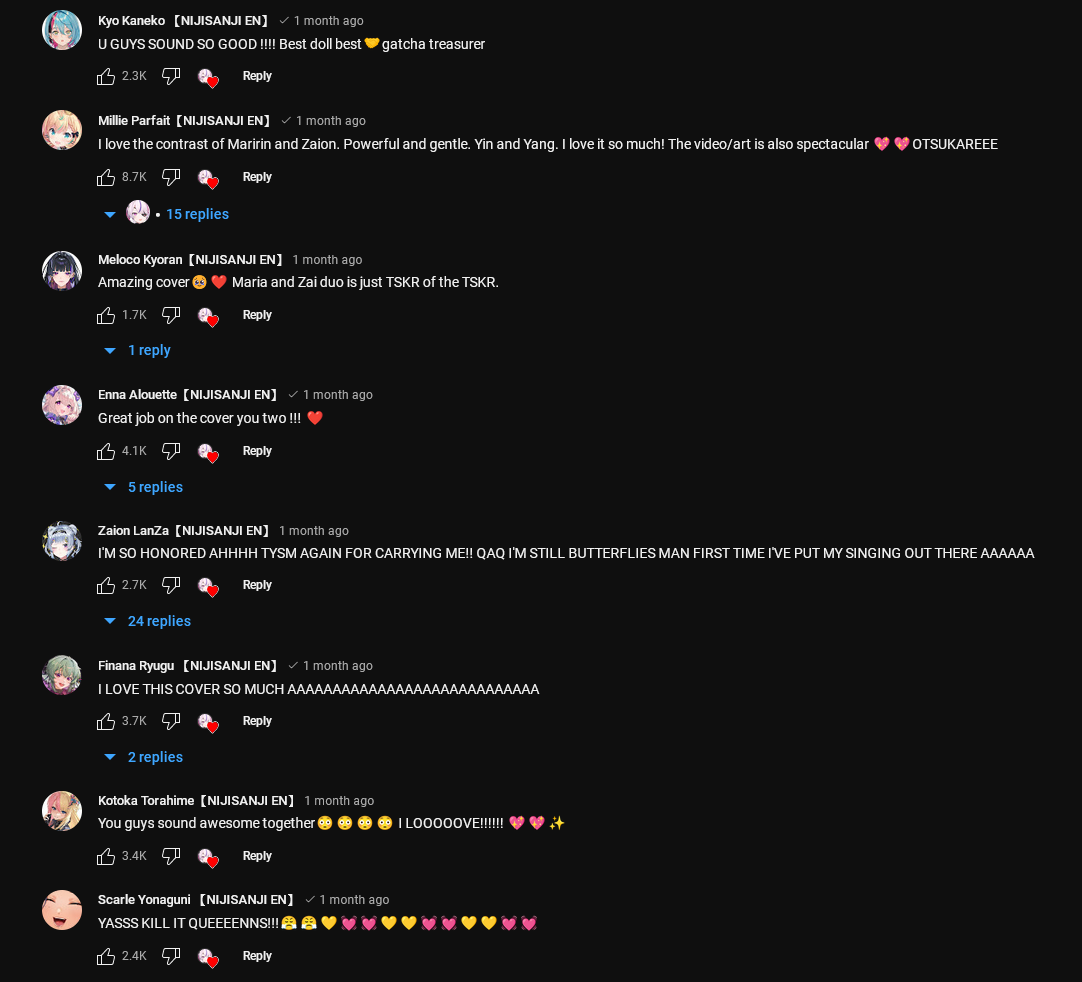
Task: Dislike Millie Parfait's comment
Action: [x=171, y=177]
